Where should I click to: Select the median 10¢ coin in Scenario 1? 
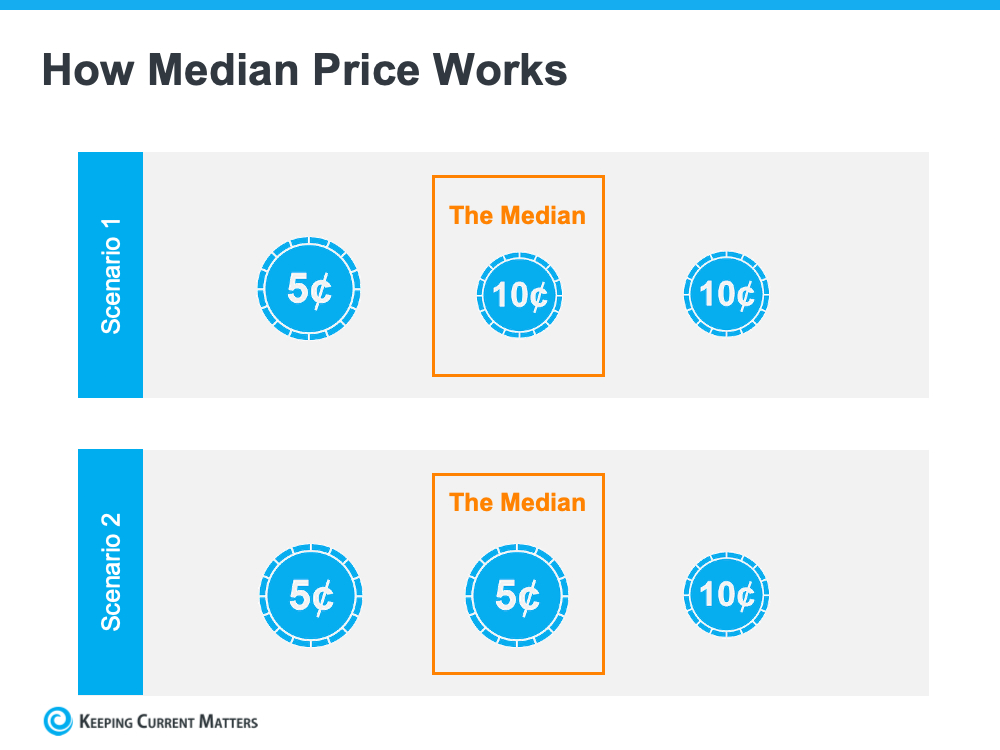click(519, 295)
